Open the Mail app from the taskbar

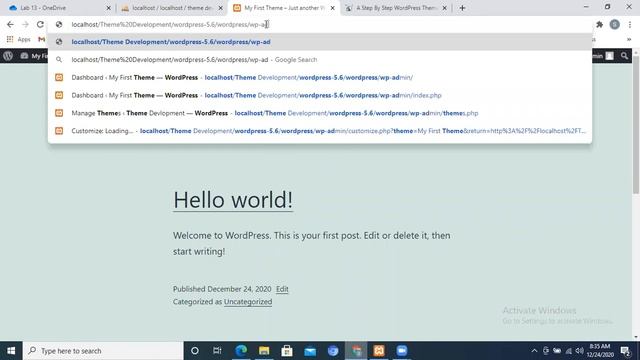(310, 351)
